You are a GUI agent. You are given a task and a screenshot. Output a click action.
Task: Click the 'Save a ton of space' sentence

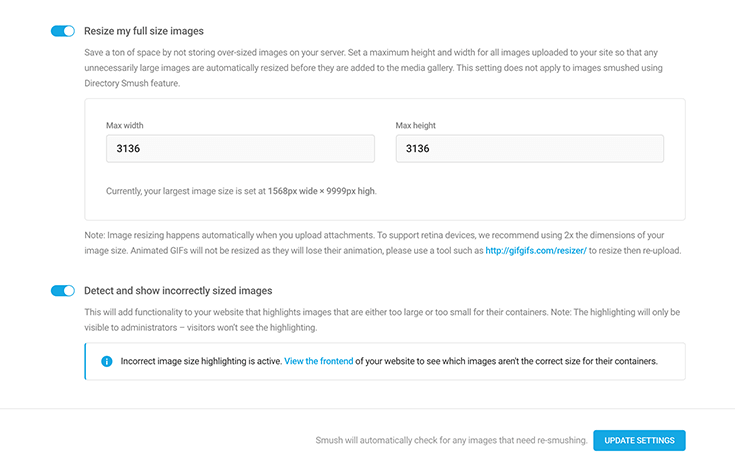pyautogui.click(x=215, y=52)
